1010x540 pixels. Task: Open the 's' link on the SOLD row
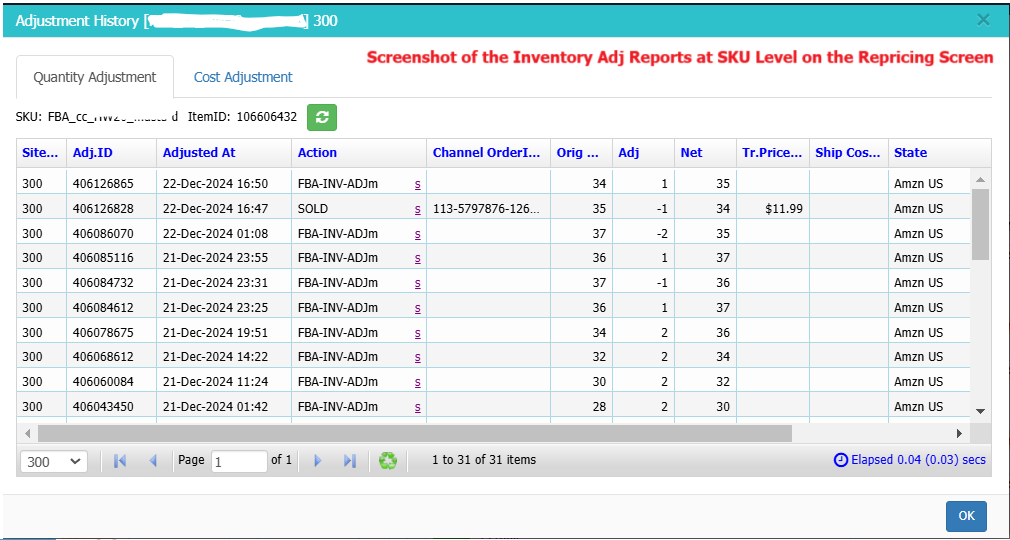point(417,209)
